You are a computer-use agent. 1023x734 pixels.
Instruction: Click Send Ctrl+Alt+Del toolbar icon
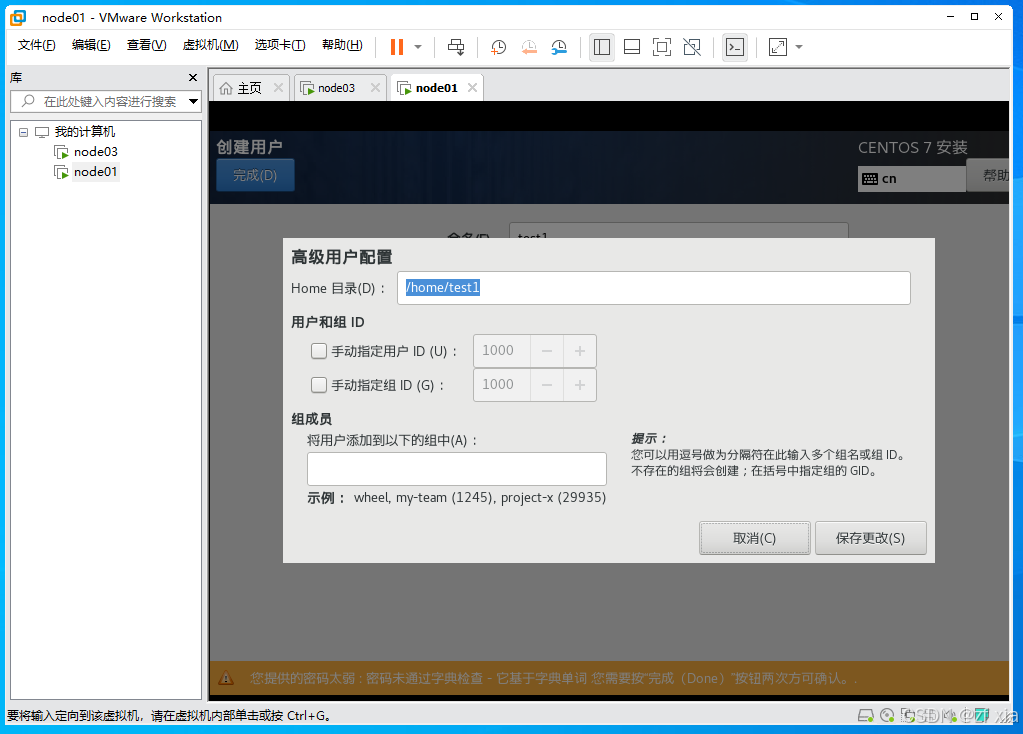[x=456, y=47]
